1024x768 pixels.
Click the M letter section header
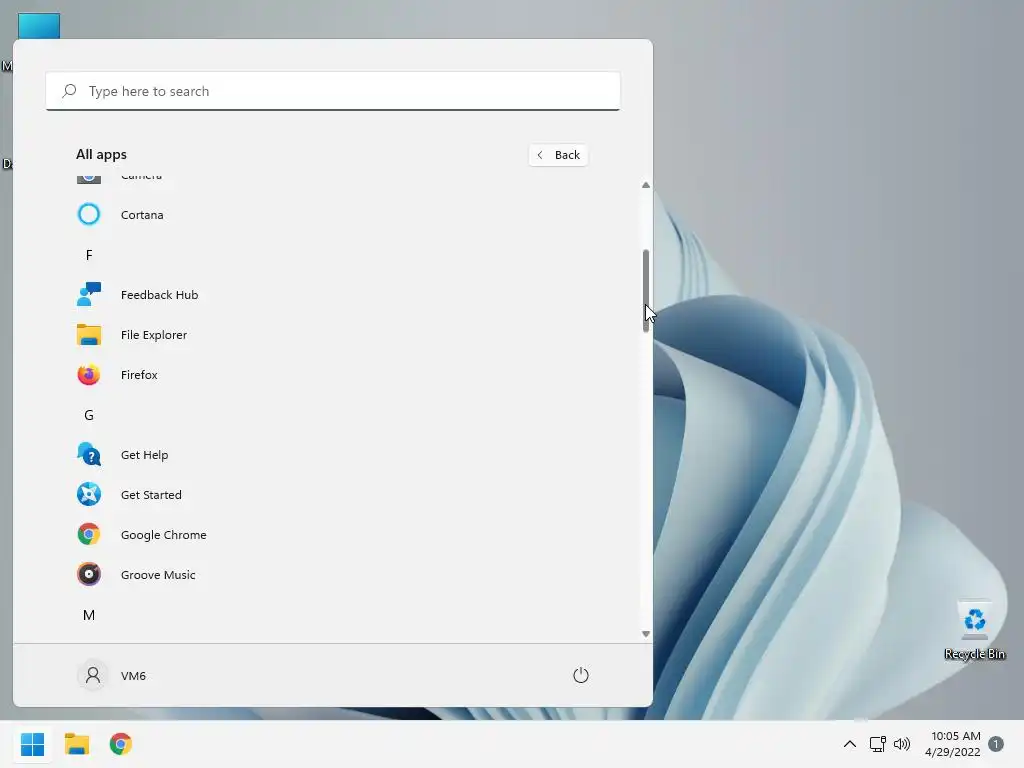89,615
